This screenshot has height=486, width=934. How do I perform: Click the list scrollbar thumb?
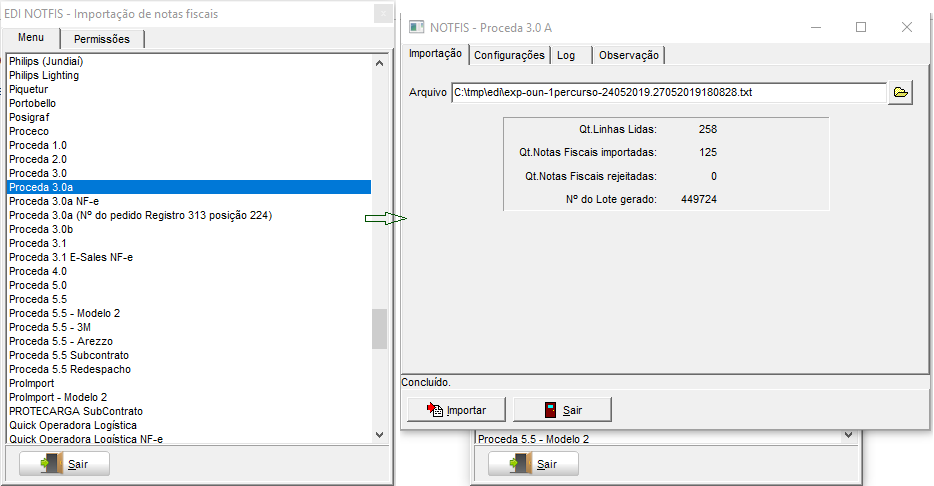click(x=379, y=329)
